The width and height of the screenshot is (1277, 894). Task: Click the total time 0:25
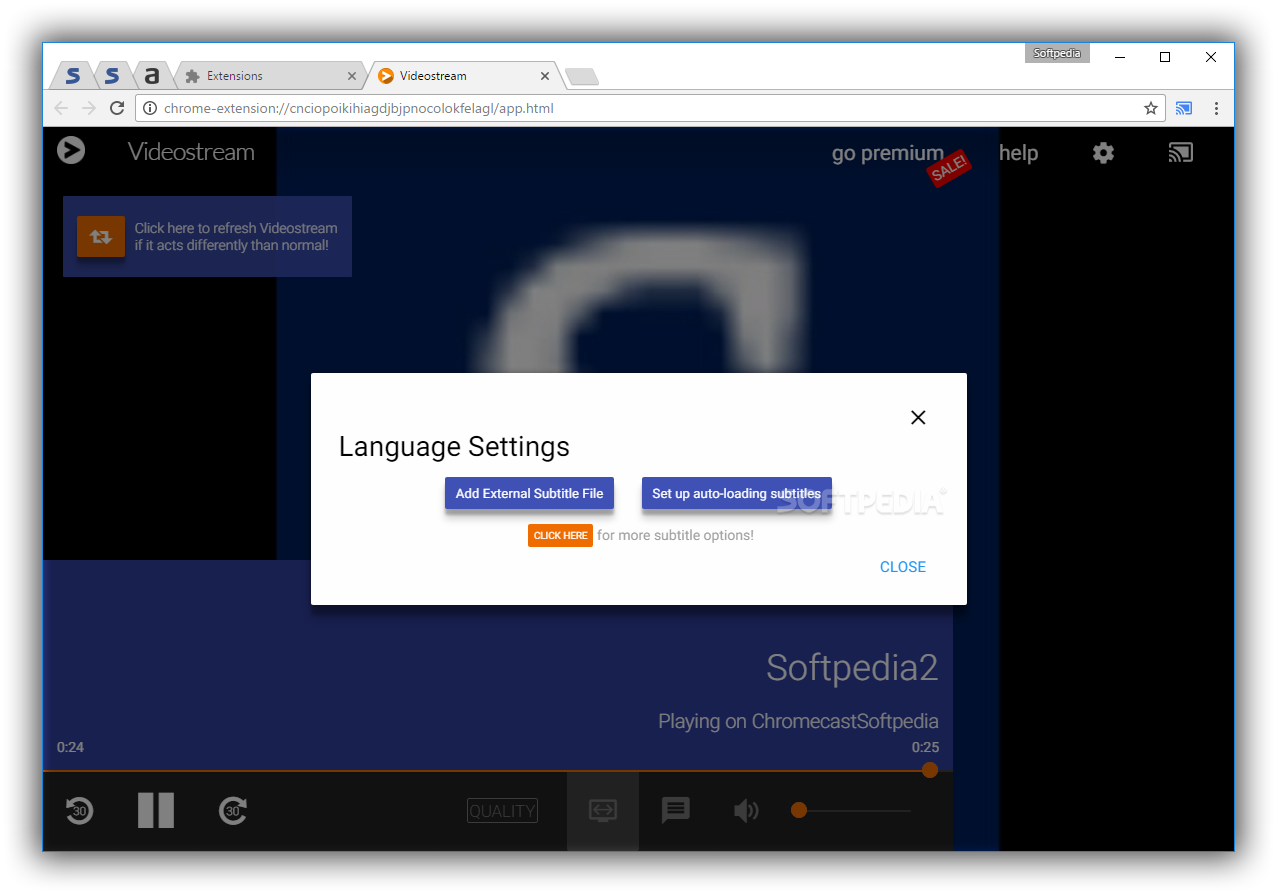pos(925,747)
